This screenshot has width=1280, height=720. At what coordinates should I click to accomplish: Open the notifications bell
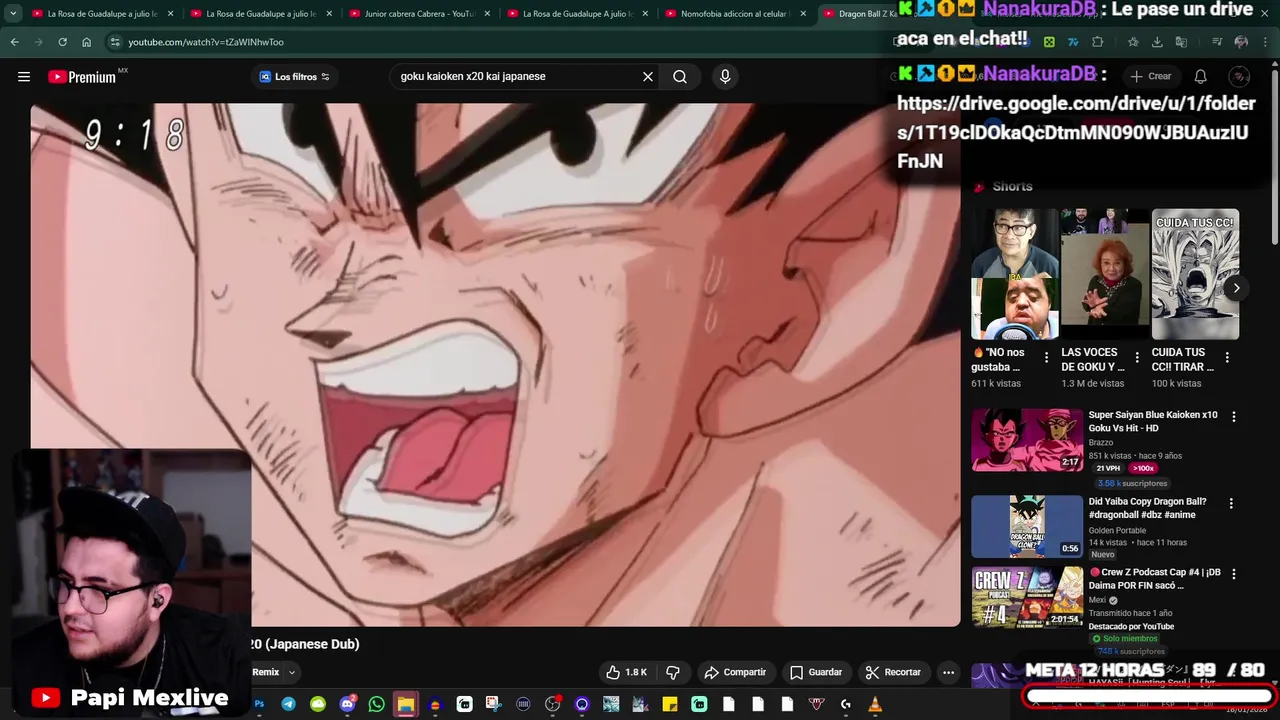(x=1201, y=76)
